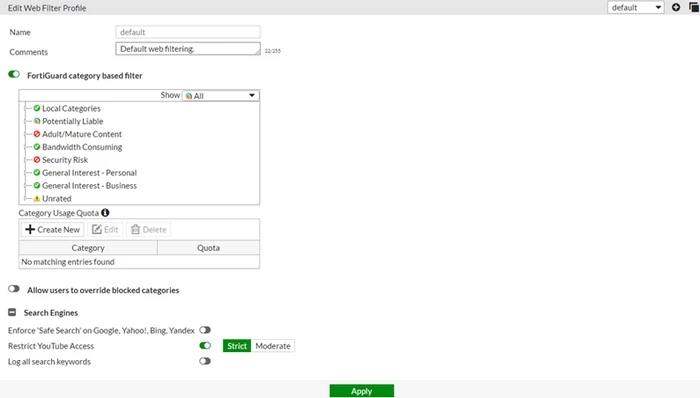Image resolution: width=700 pixels, height=398 pixels.
Task: Click the General Interest - Business allow icon
Action: tap(37, 185)
